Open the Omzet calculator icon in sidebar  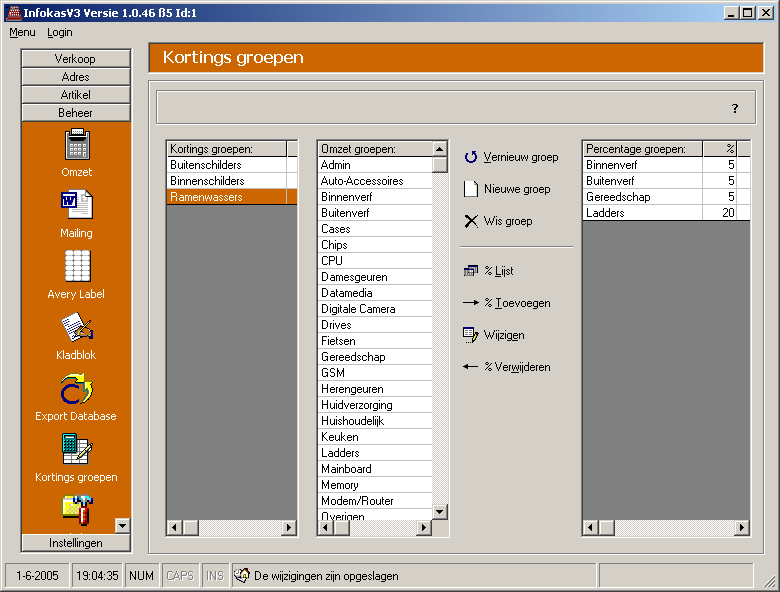[77, 146]
